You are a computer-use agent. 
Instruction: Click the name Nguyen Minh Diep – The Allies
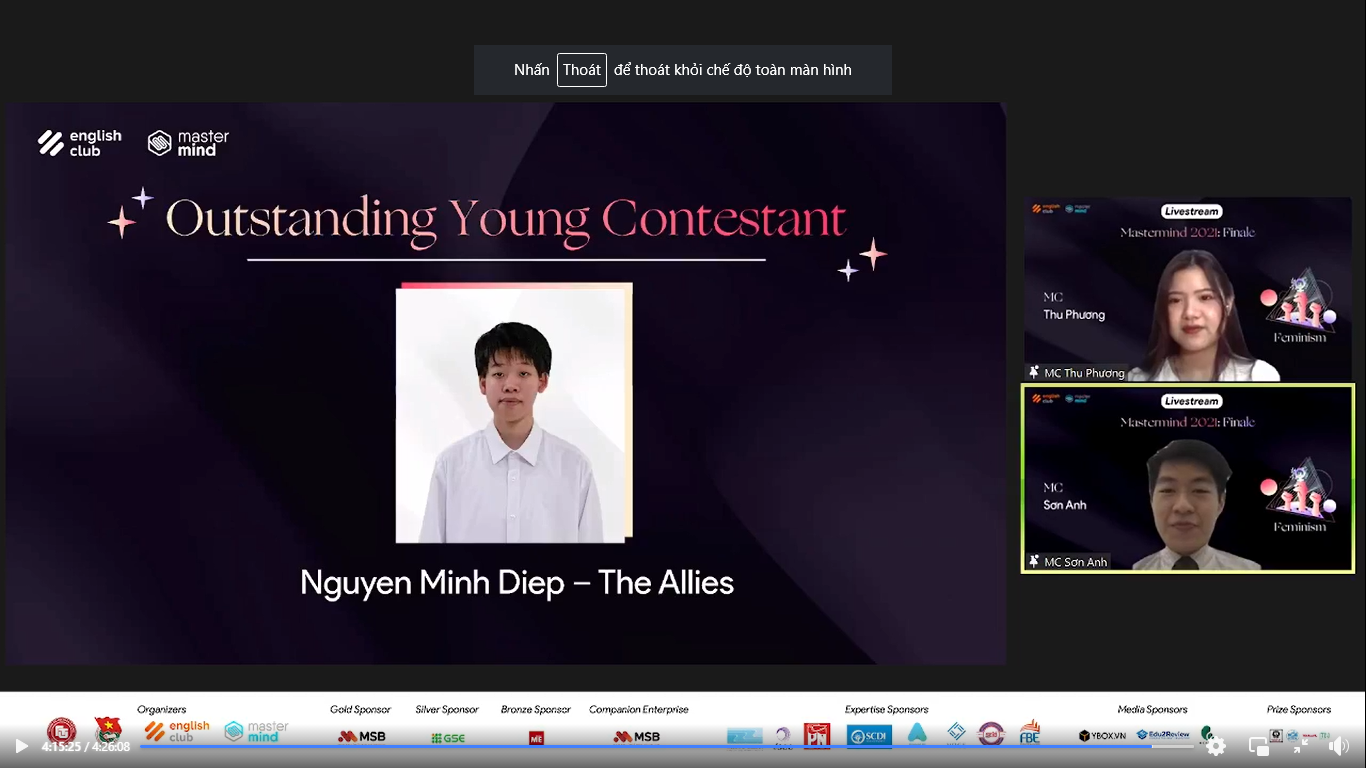coord(517,582)
